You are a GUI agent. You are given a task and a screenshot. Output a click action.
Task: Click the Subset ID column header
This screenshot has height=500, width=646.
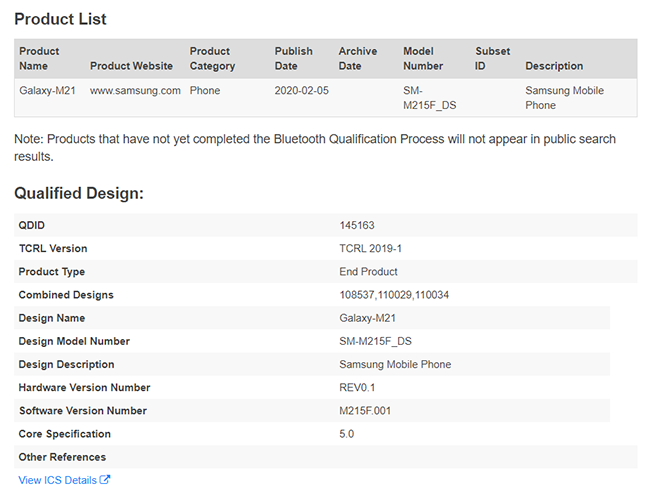click(492, 58)
